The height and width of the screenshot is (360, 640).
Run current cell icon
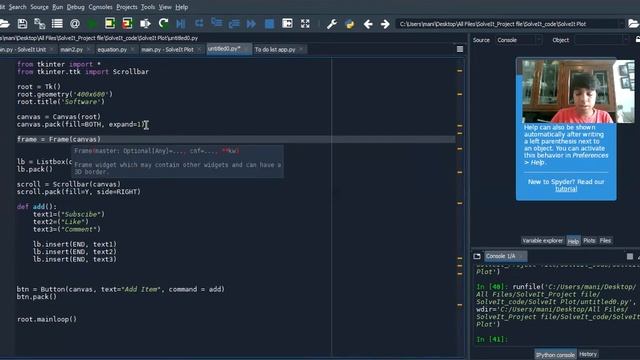pos(110,24)
